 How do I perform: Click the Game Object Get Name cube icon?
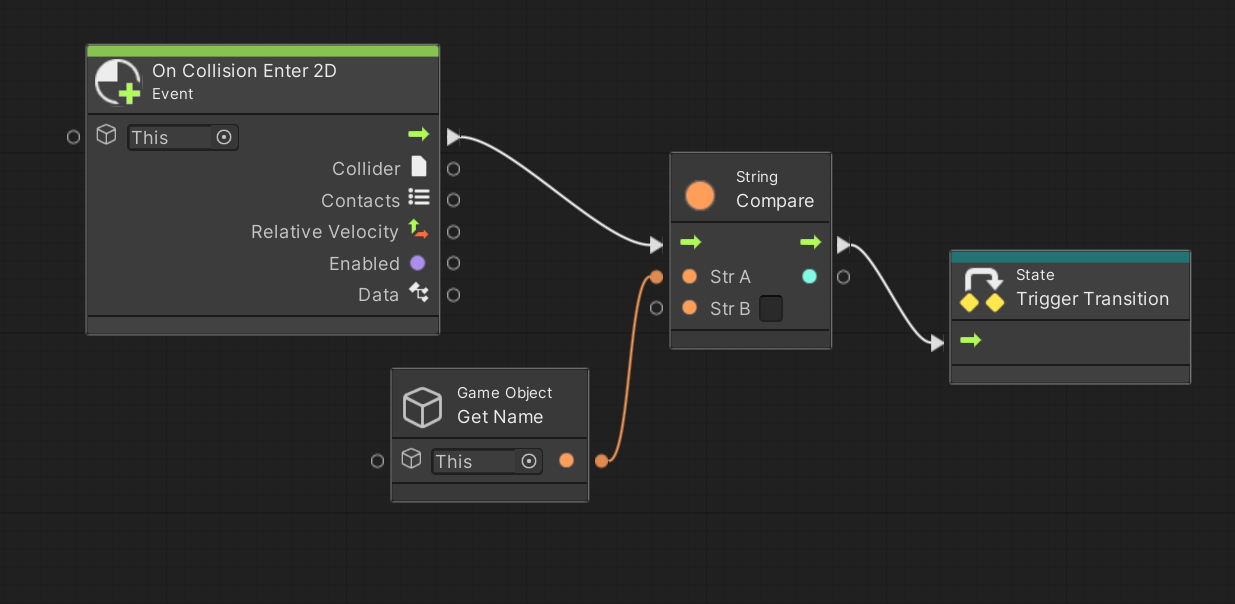(422, 407)
